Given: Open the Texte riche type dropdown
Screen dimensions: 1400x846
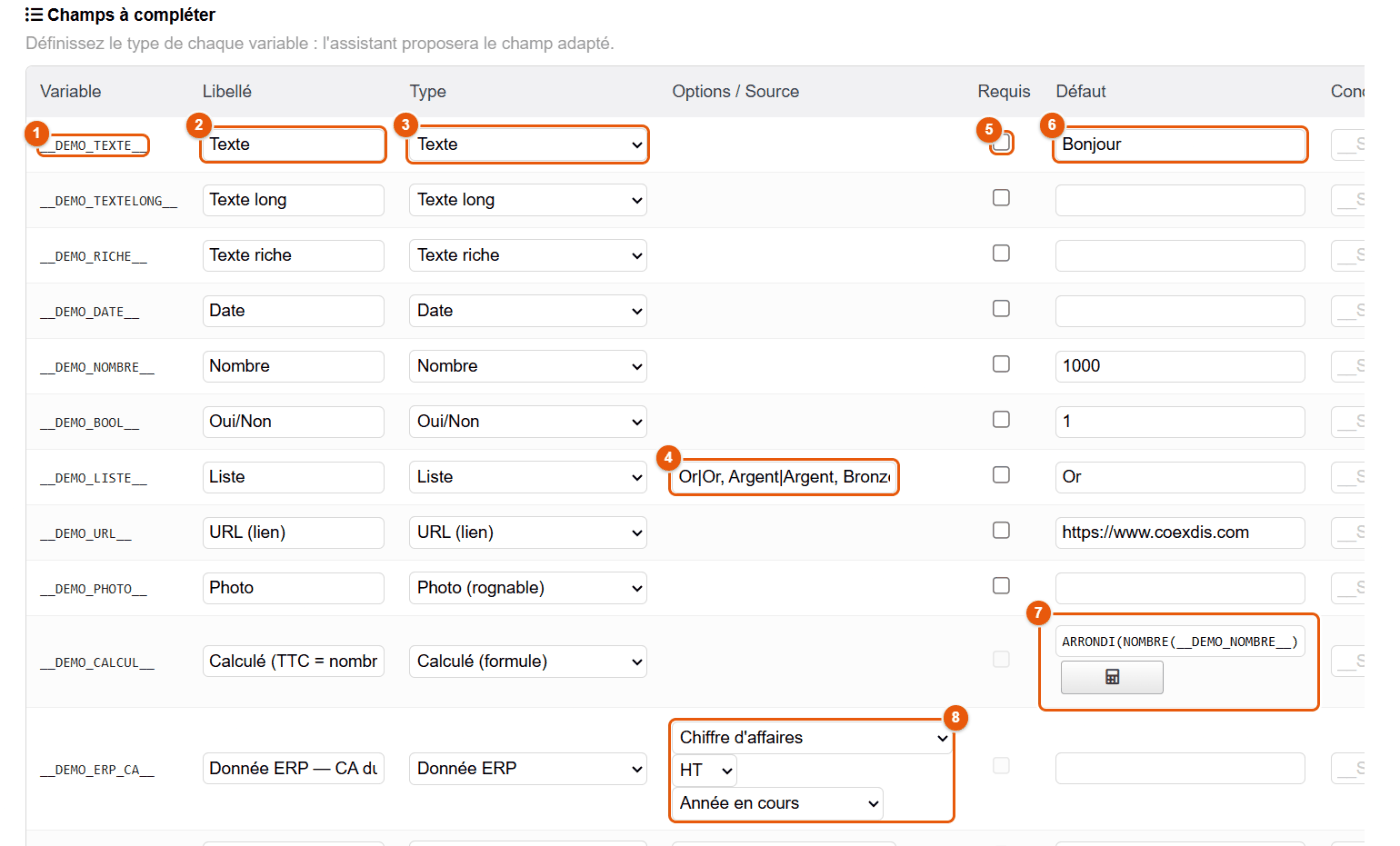Looking at the screenshot, I should pos(528,255).
